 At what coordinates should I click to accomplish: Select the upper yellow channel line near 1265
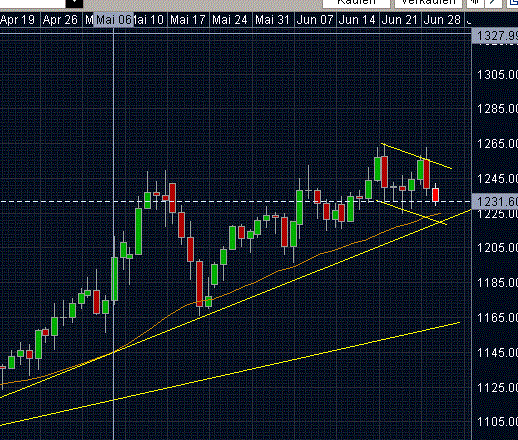(x=417, y=156)
